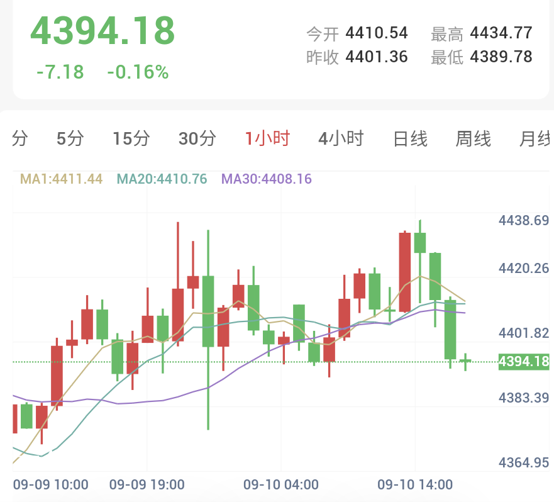Viewport: 554px width, 502px height.
Task: Click the 09-10 04:00 time label
Action: pos(281,484)
